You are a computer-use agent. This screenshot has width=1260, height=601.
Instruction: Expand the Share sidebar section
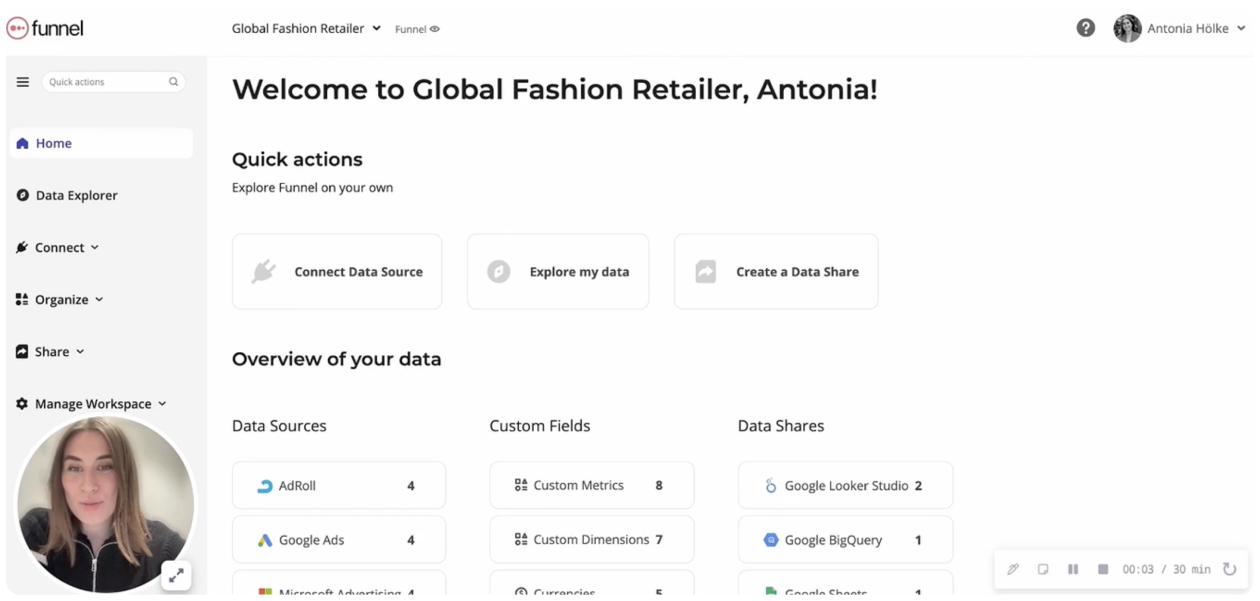[x=50, y=351]
